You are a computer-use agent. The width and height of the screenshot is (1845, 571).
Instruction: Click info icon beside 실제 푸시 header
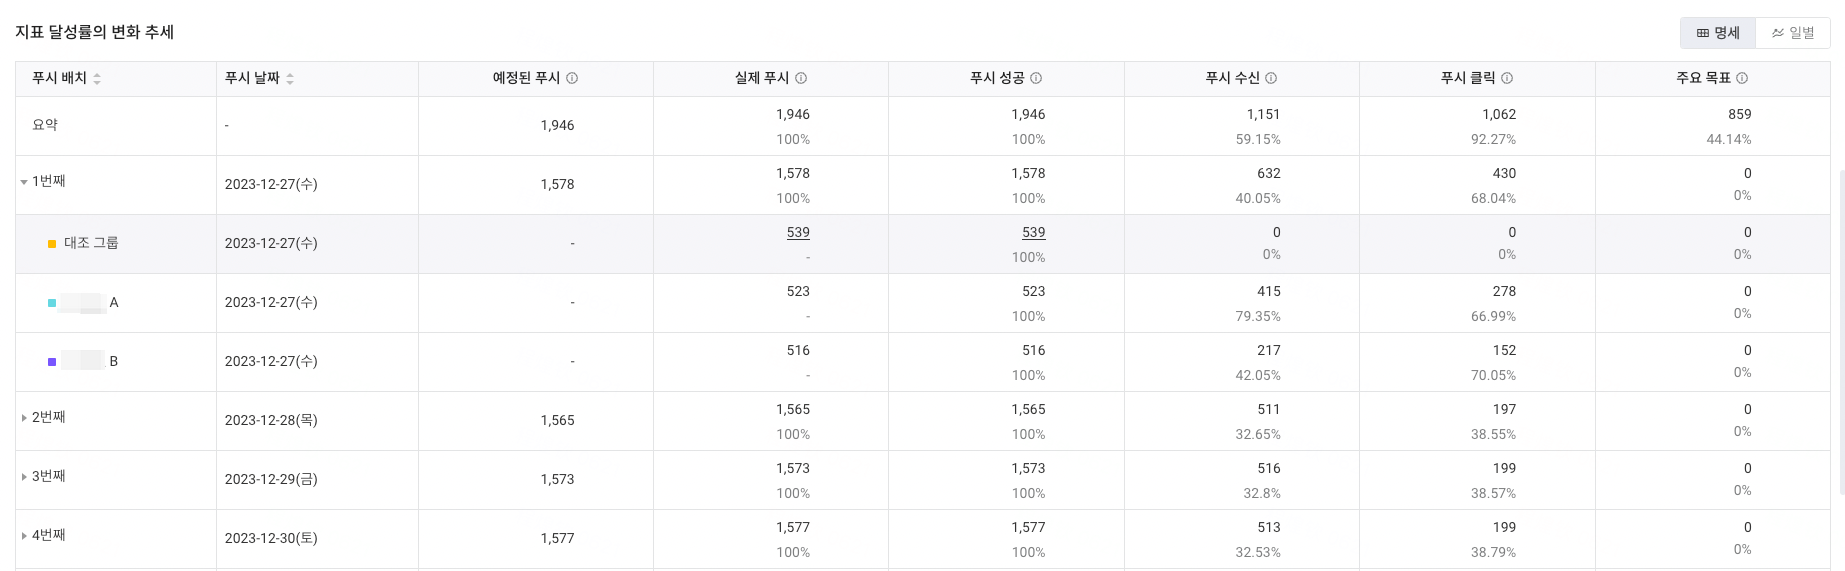(801, 78)
